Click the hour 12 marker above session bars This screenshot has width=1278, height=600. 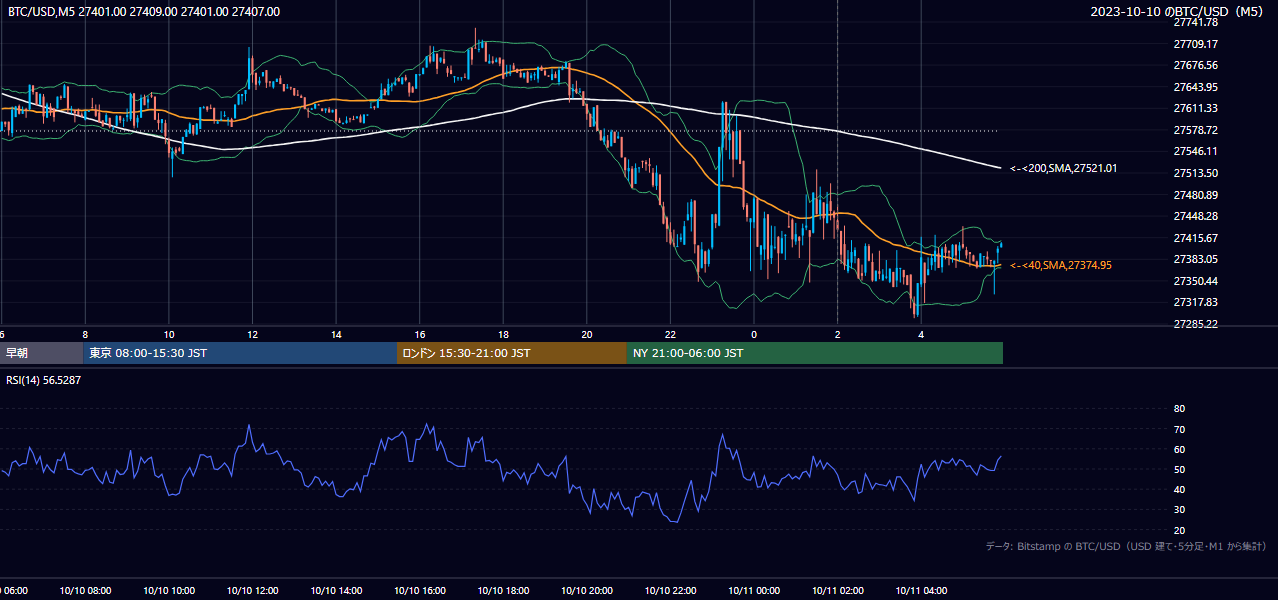(x=252, y=334)
